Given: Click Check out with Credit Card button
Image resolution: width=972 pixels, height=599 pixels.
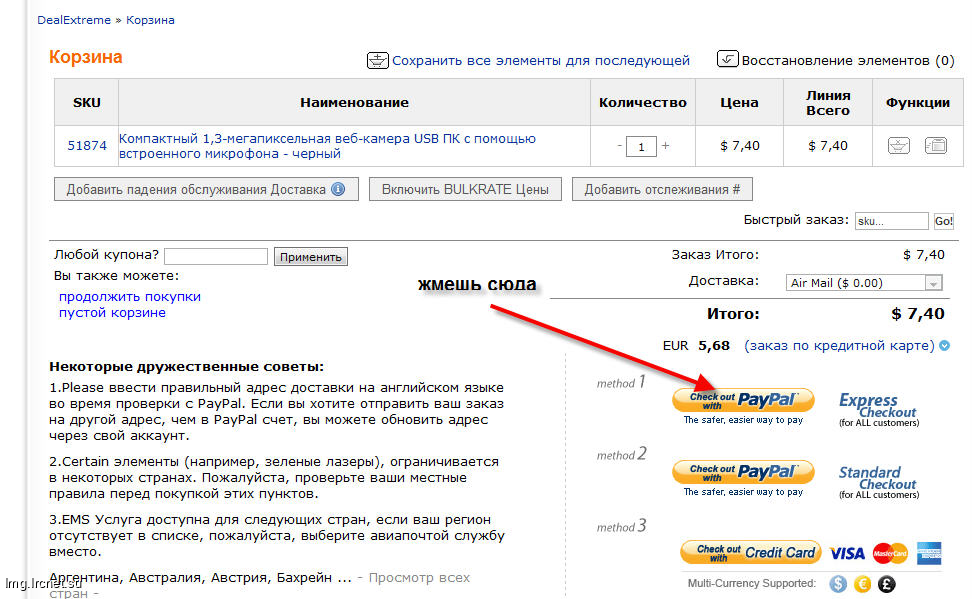Looking at the screenshot, I should pyautogui.click(x=751, y=552).
